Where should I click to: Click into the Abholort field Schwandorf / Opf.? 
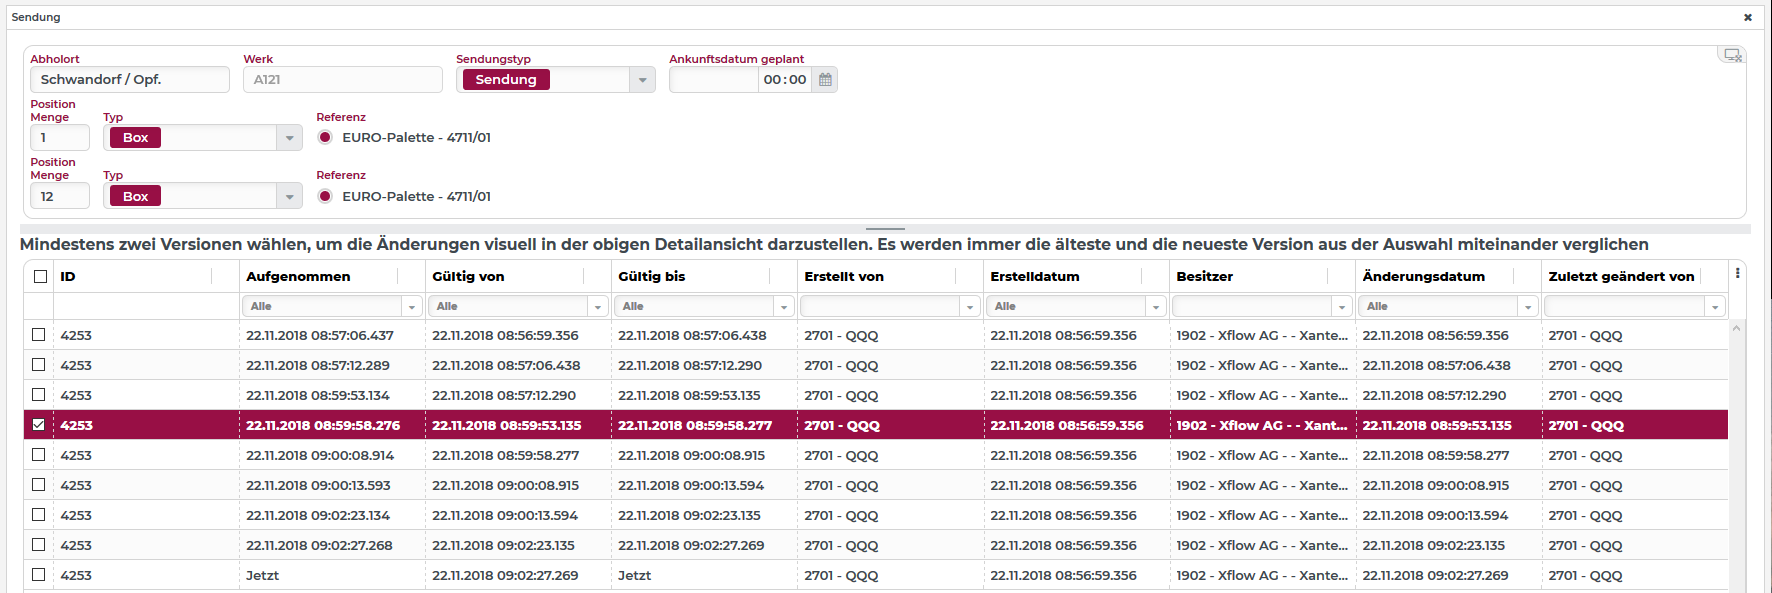(130, 80)
